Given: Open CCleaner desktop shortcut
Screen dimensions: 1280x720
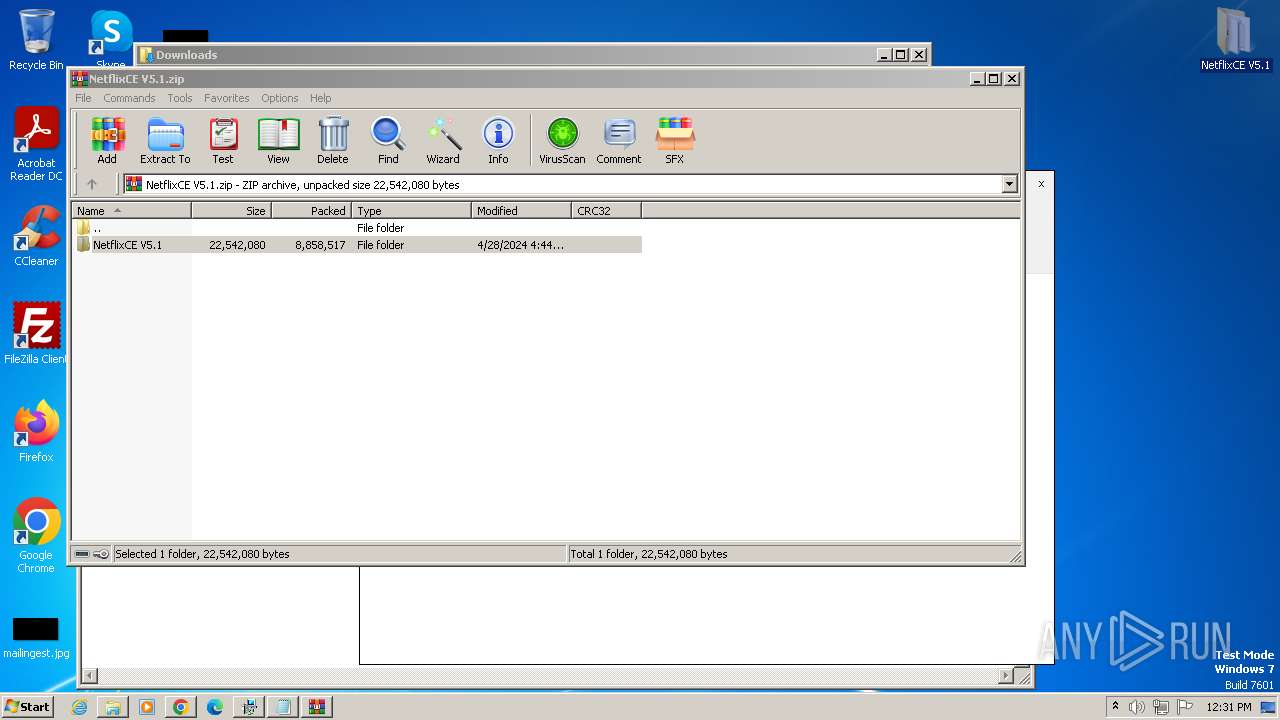Looking at the screenshot, I should click(36, 236).
